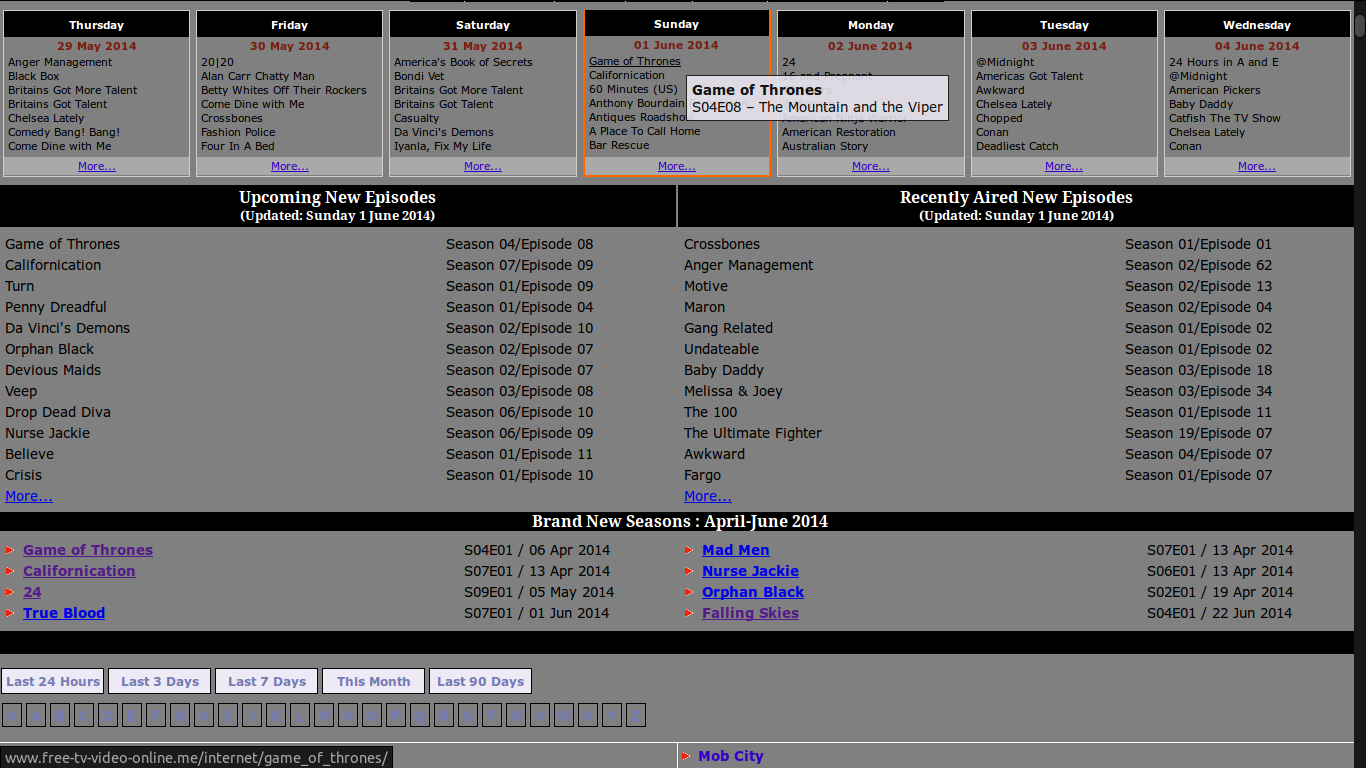
Task: Open Game of Thrones in Sunday's schedule
Action: [x=634, y=61]
